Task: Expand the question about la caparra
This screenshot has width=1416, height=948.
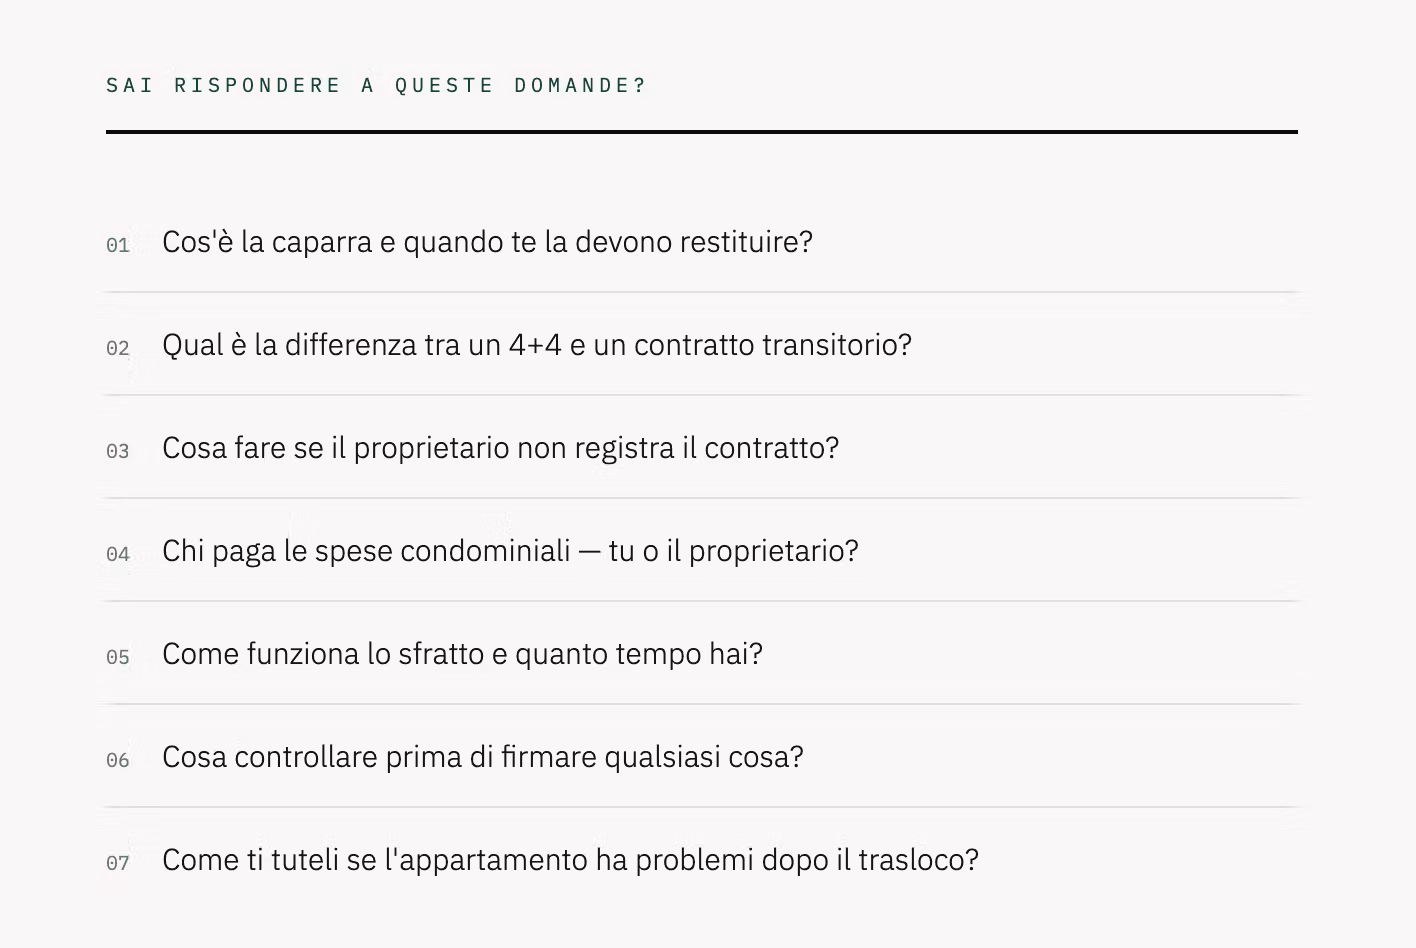Action: 702,242
